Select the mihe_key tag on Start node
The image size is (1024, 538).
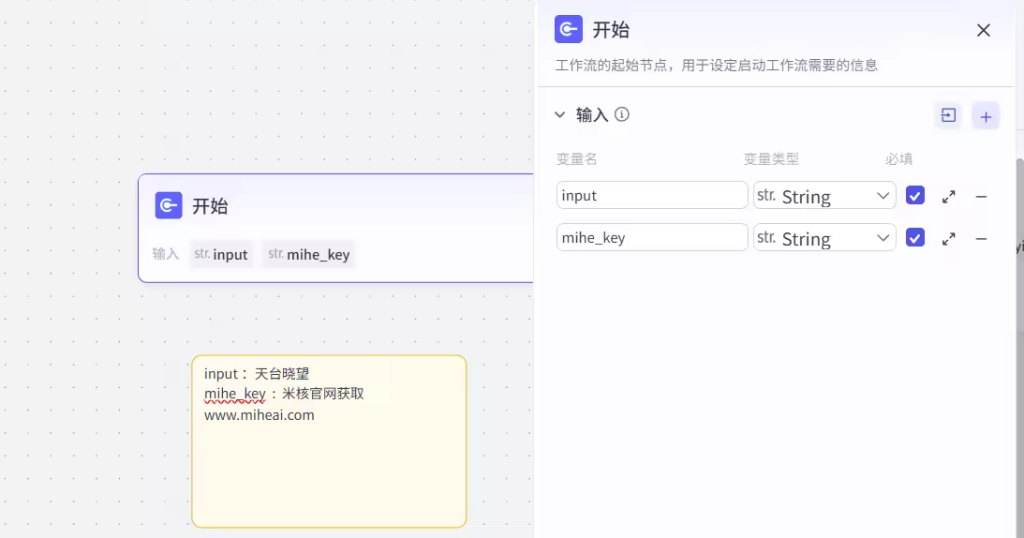pyautogui.click(x=309, y=254)
